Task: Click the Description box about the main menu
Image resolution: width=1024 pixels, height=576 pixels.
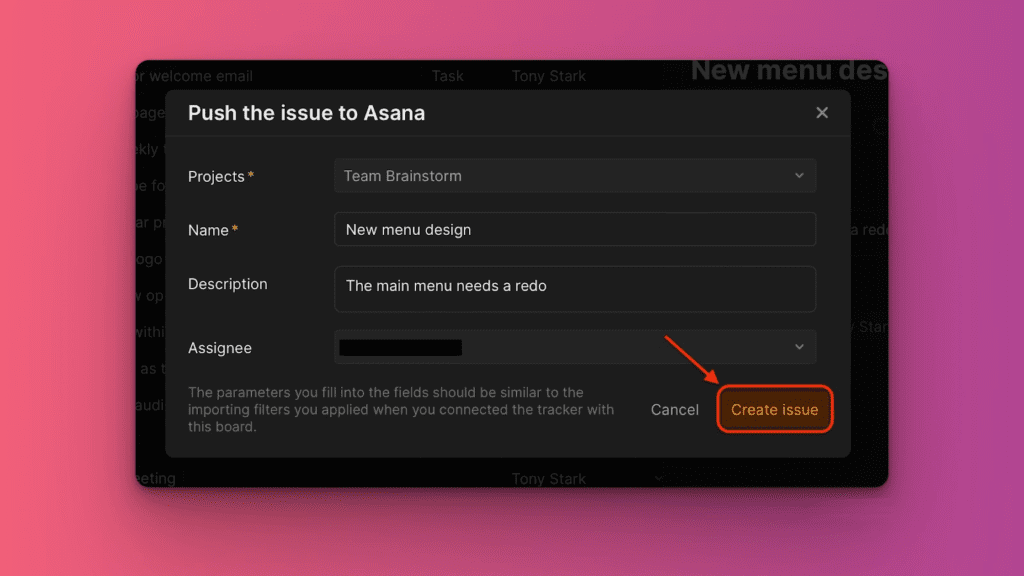Action: pos(574,288)
